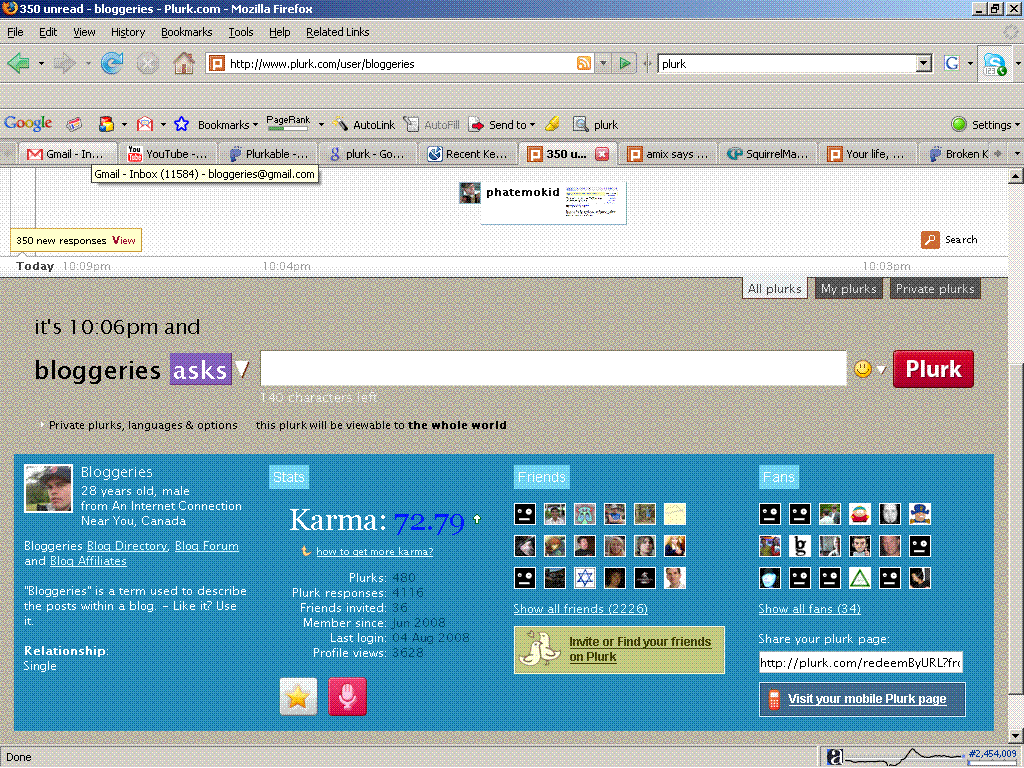Switch to the 'amix says ...' tab

tap(667, 154)
